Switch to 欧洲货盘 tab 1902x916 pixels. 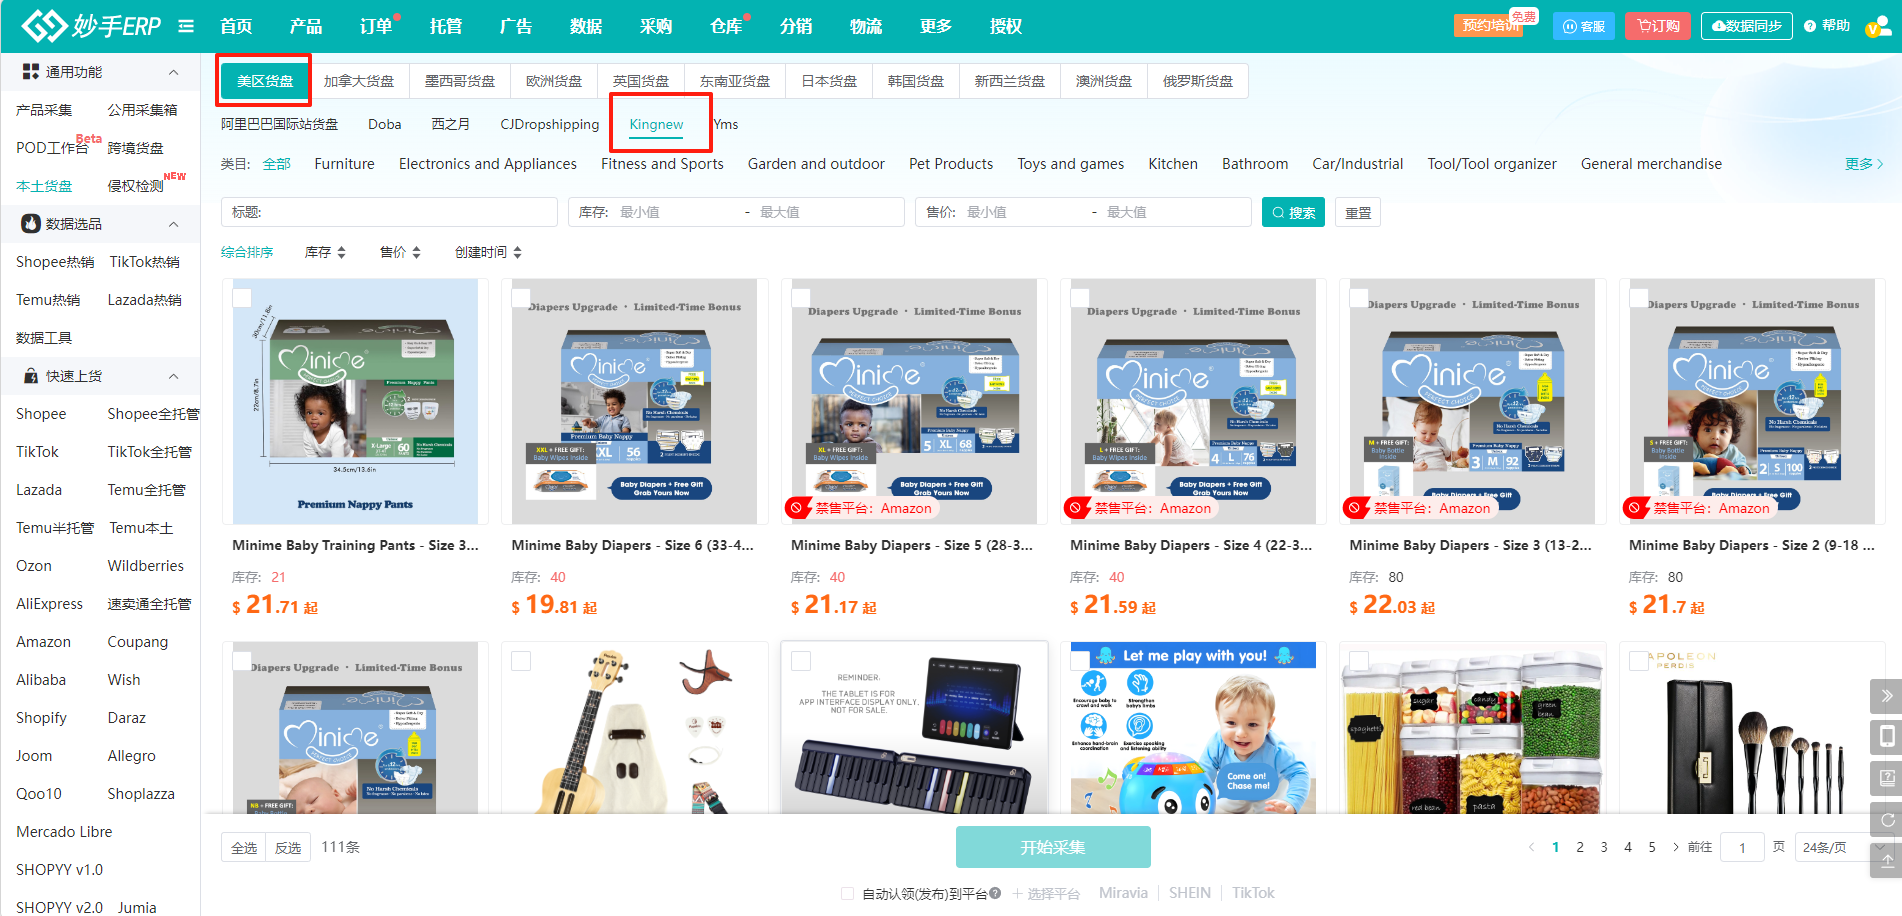[x=554, y=81]
